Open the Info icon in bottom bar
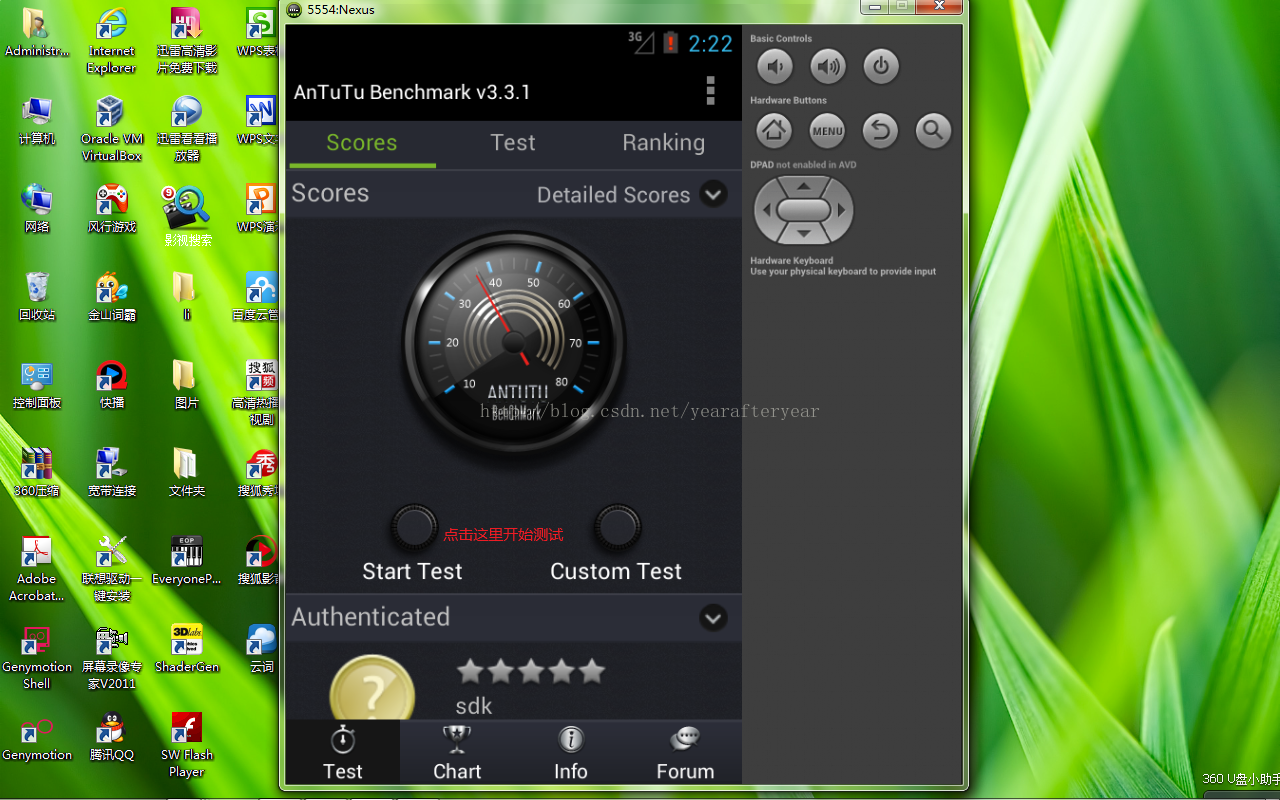 tap(571, 740)
